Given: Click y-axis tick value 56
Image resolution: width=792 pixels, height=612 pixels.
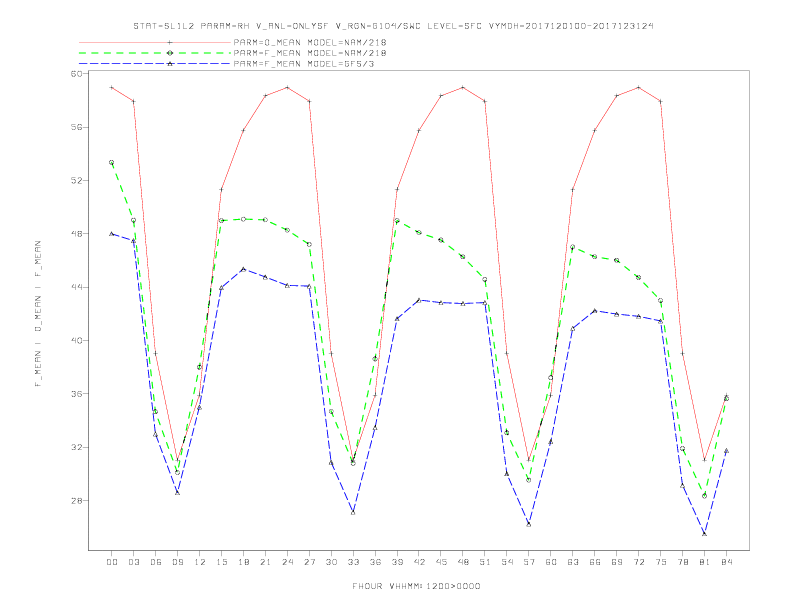Looking at the screenshot, I should pyautogui.click(x=76, y=127).
